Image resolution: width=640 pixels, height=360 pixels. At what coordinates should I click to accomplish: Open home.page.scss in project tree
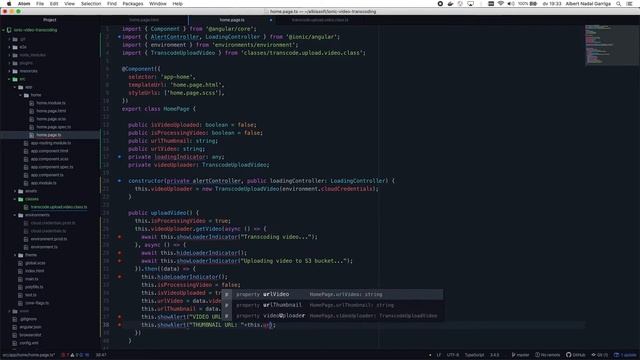(x=51, y=119)
